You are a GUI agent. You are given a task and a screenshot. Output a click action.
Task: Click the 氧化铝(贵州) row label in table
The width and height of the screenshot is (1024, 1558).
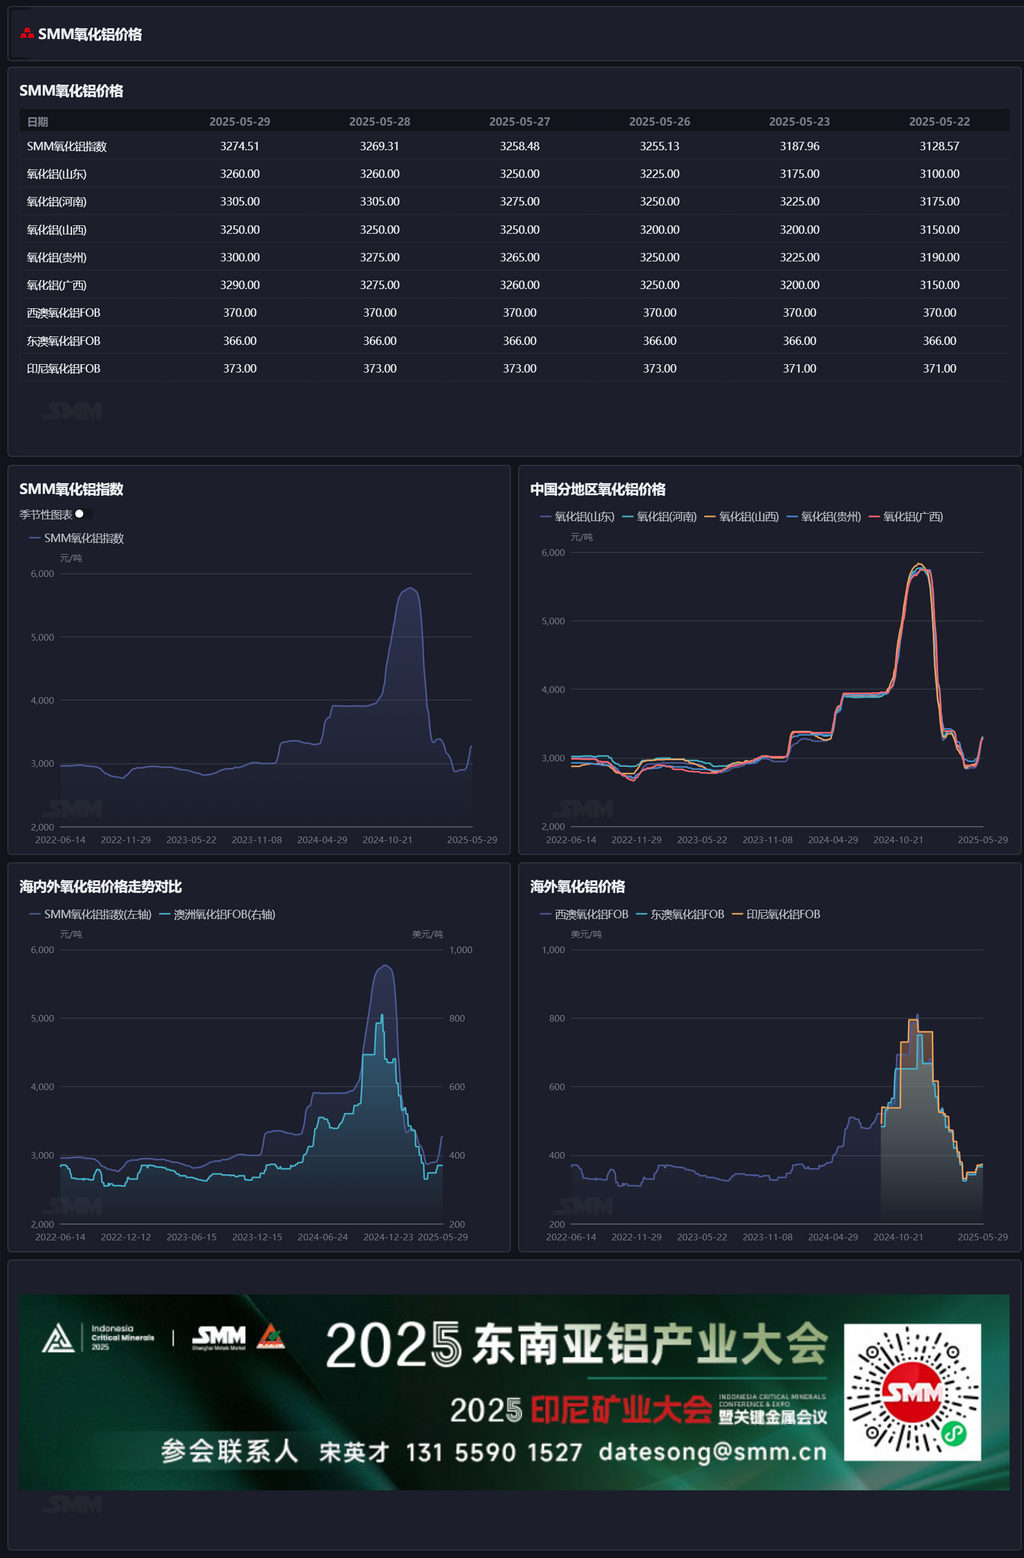click(x=57, y=257)
